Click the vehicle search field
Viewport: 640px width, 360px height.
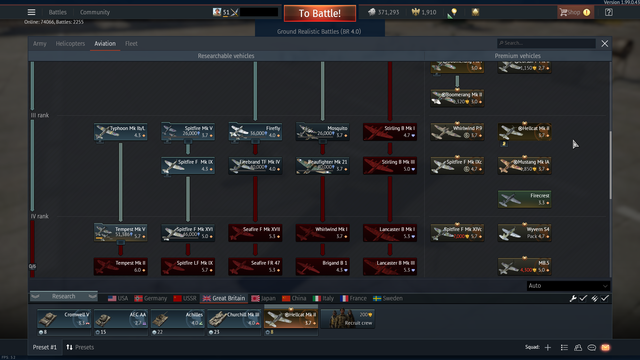tap(546, 43)
